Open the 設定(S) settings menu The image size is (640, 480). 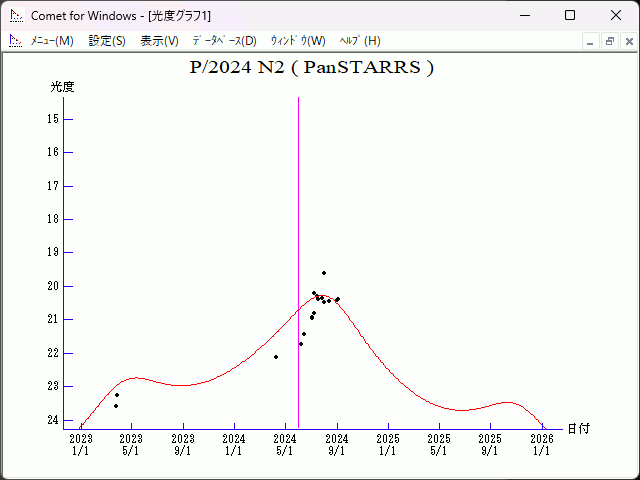click(107, 41)
